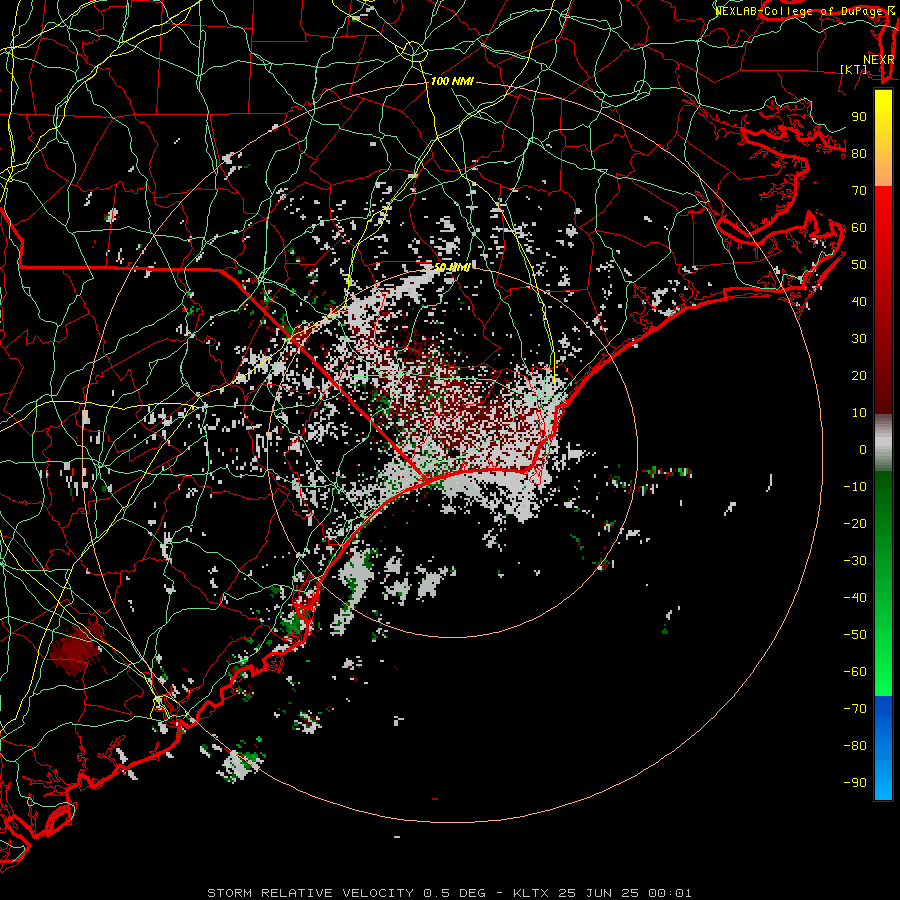Click the positive 90 value on velocity scale

point(859,117)
